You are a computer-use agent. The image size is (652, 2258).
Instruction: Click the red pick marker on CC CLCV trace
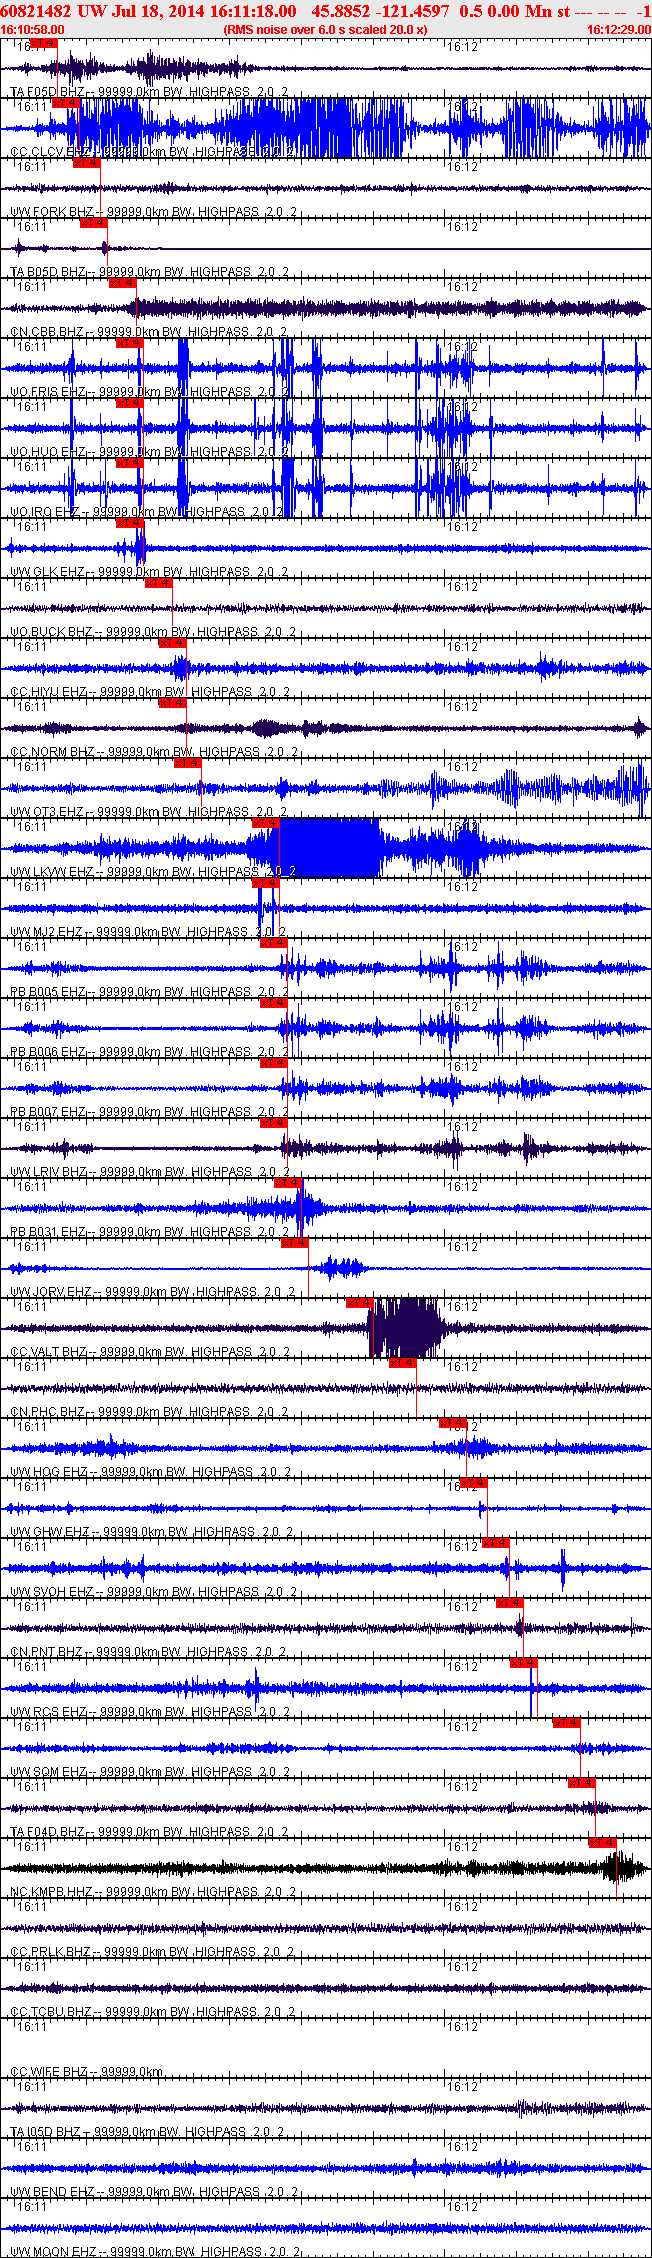point(65,103)
